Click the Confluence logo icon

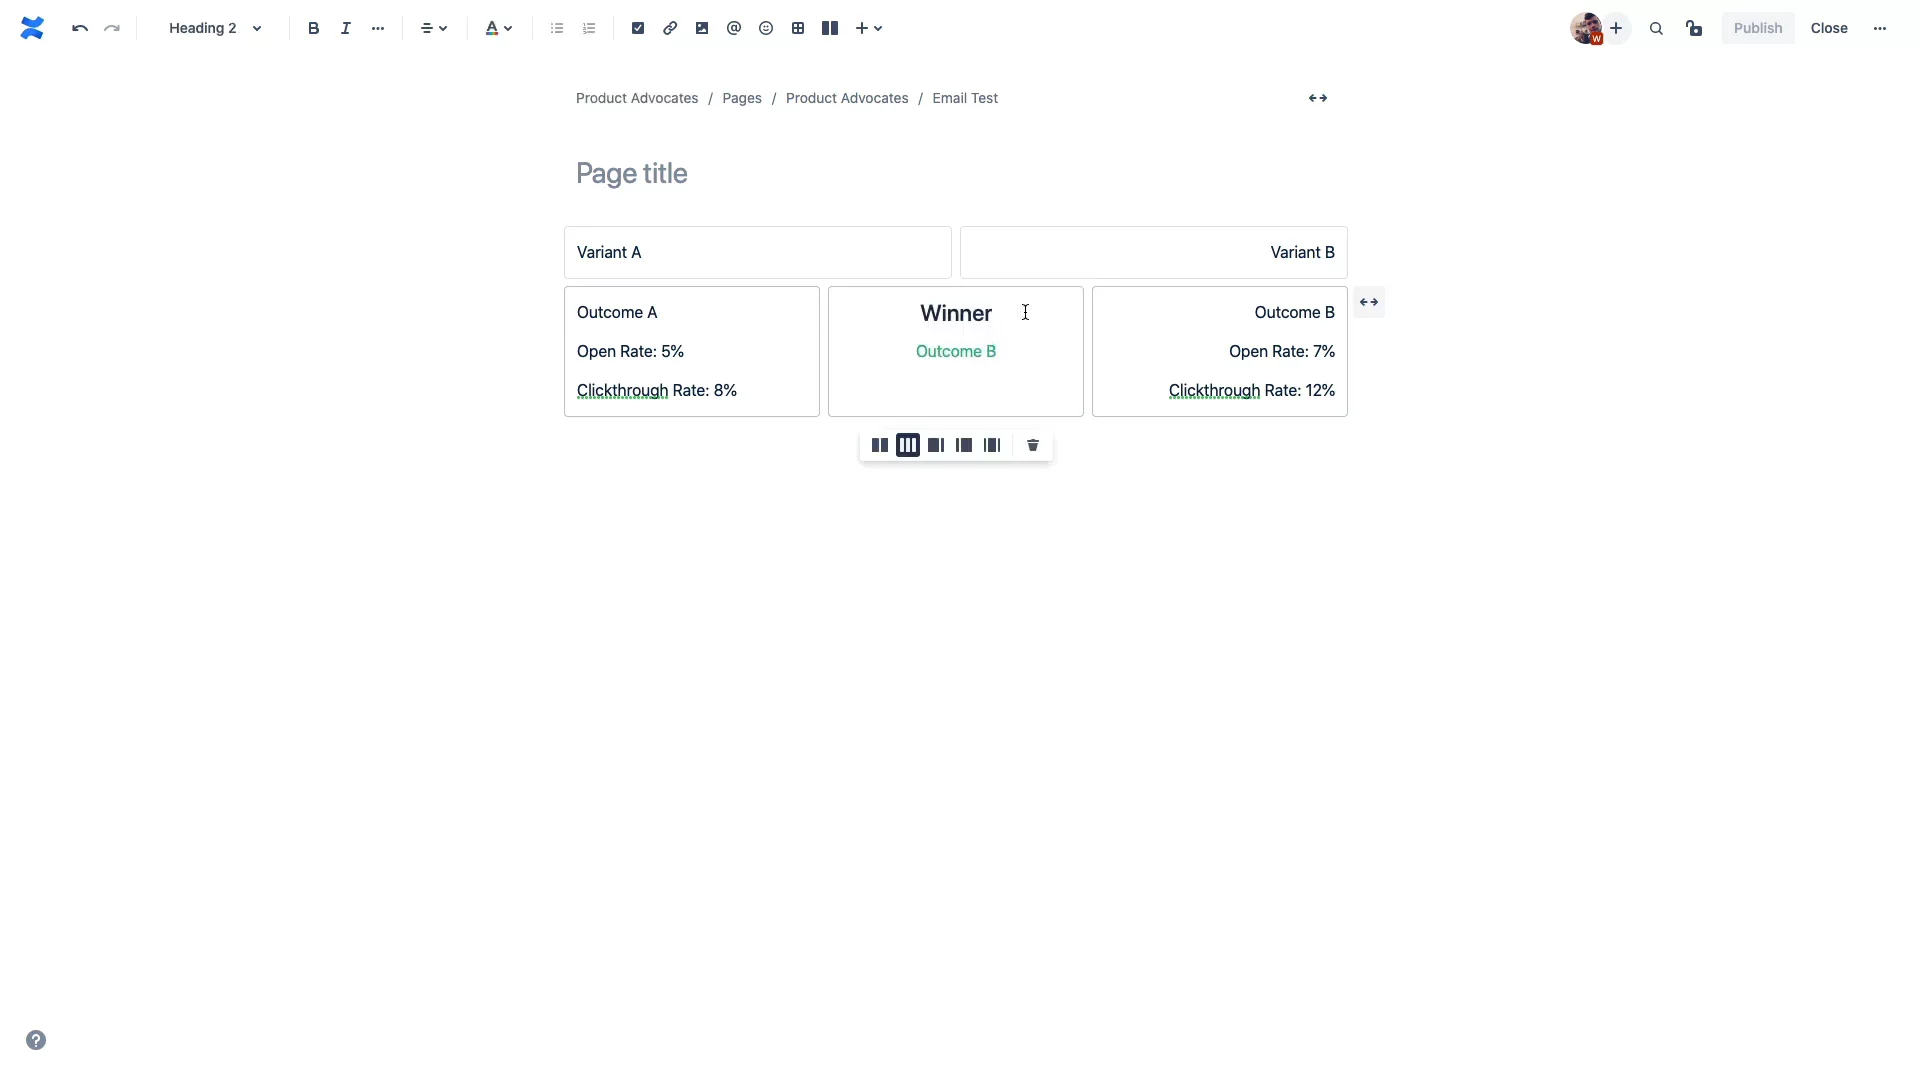click(32, 28)
